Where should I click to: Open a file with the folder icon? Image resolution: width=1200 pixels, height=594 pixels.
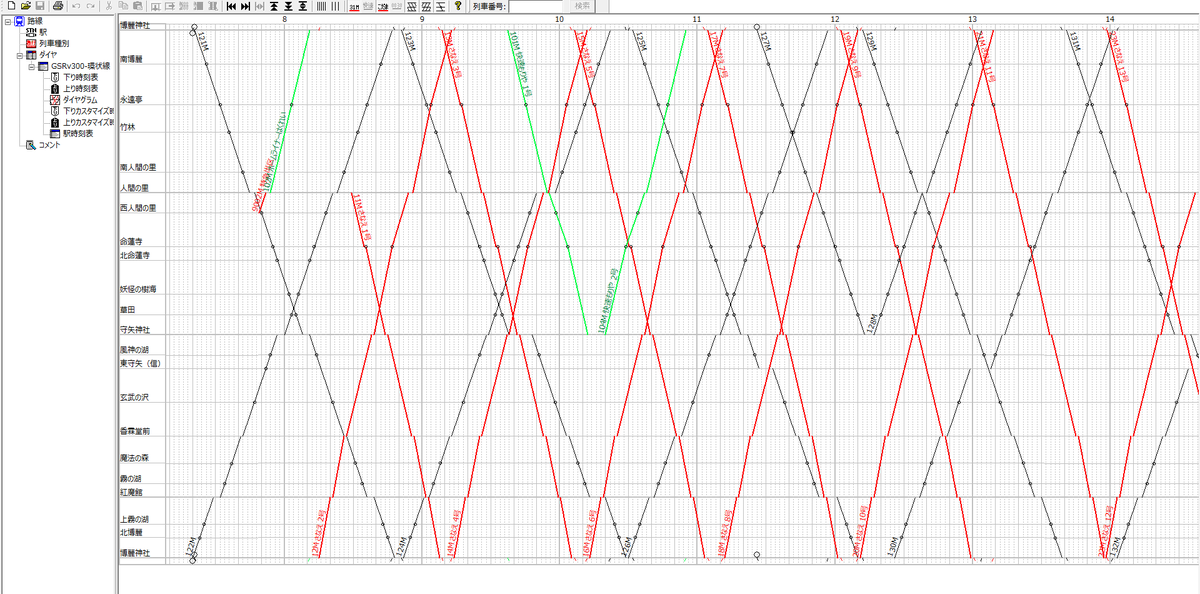click(x=25, y=6)
